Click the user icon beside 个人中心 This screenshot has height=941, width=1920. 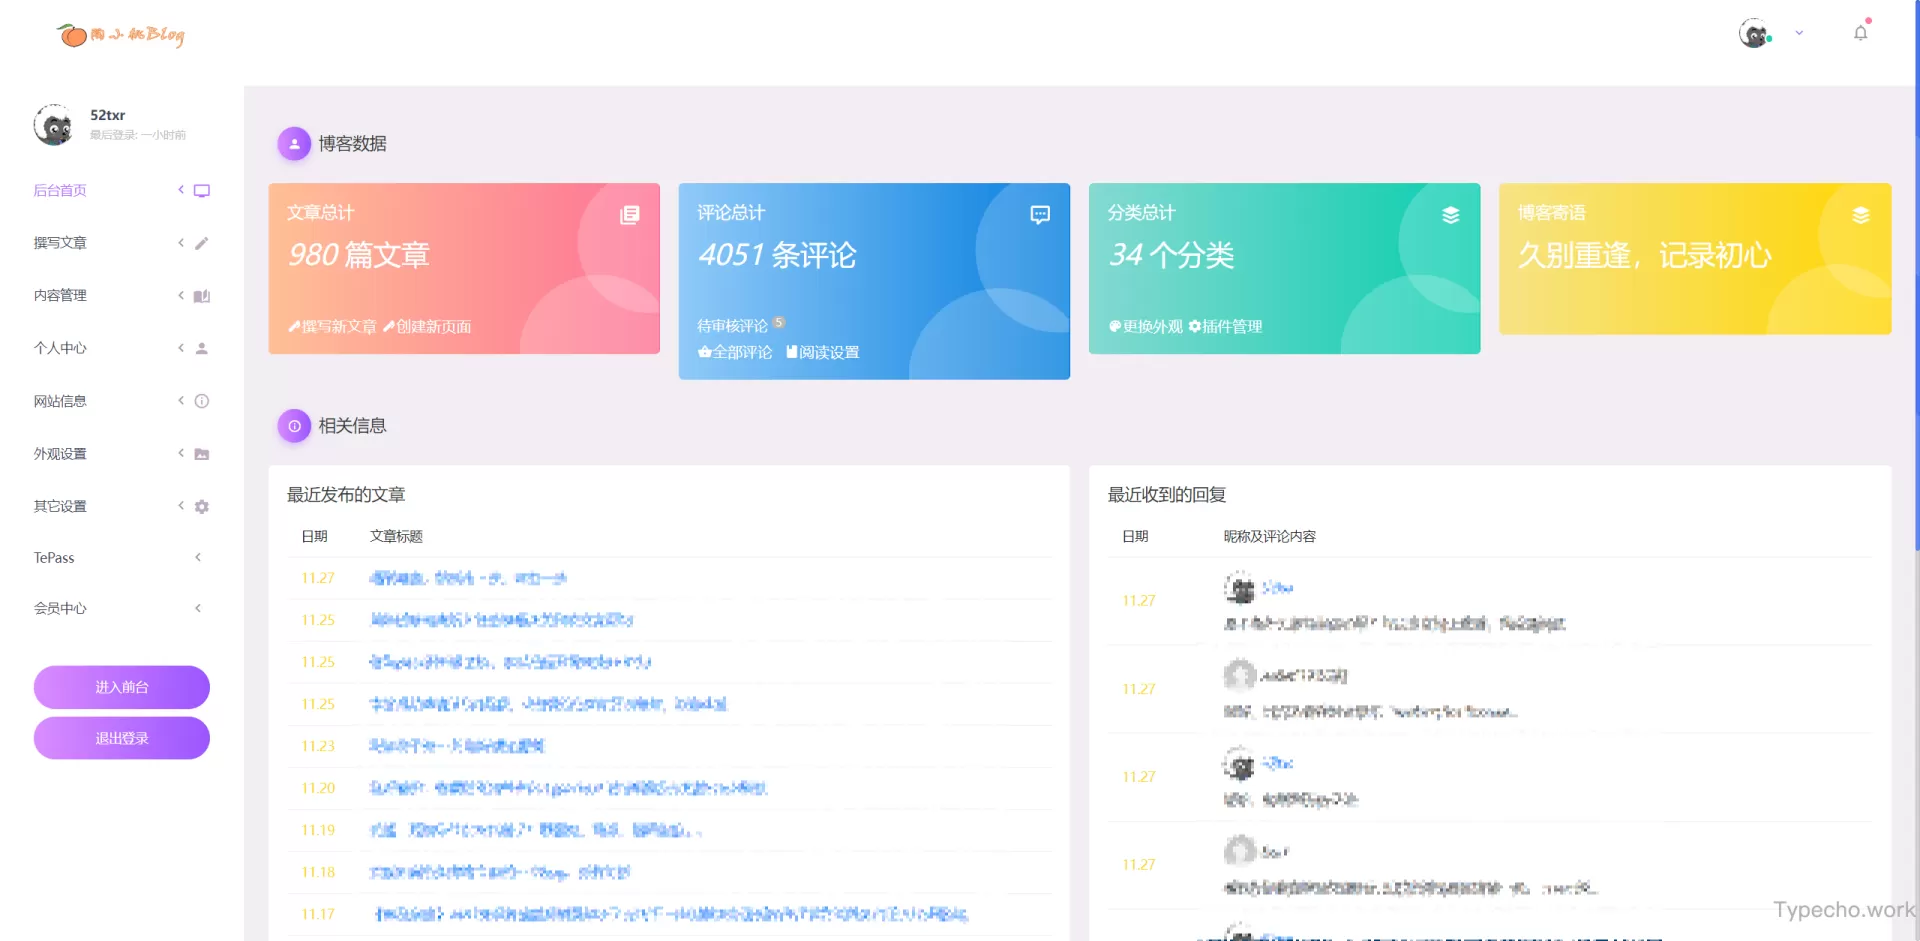[x=202, y=348]
